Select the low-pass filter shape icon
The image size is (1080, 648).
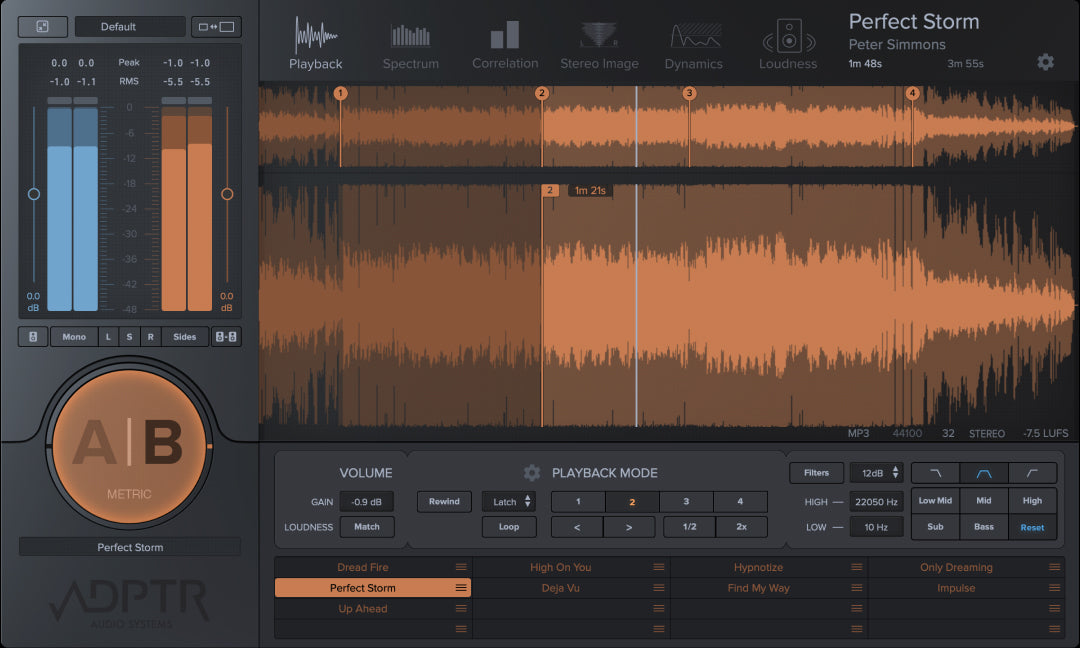(x=936, y=473)
